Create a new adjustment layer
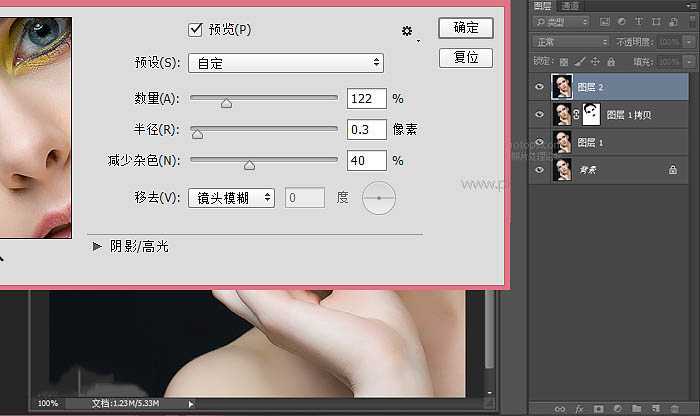The image size is (700, 416). (x=617, y=408)
